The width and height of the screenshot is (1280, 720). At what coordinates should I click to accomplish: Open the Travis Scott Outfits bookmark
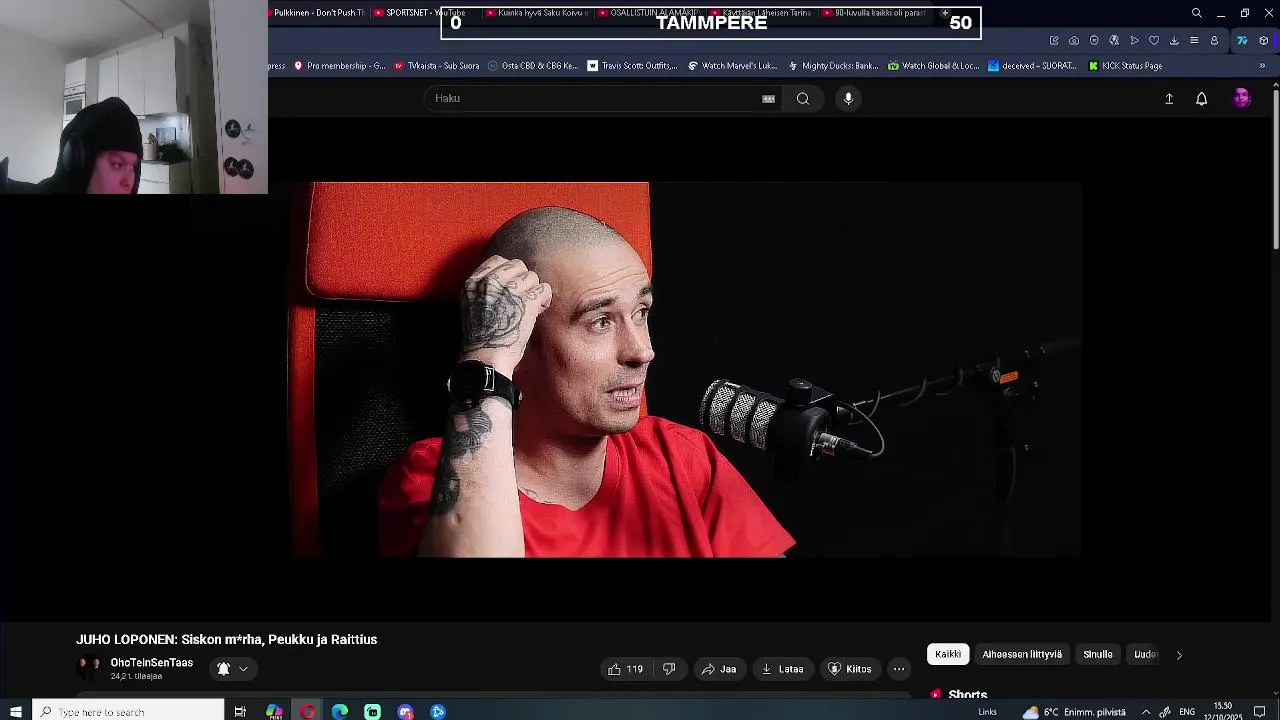[x=632, y=66]
